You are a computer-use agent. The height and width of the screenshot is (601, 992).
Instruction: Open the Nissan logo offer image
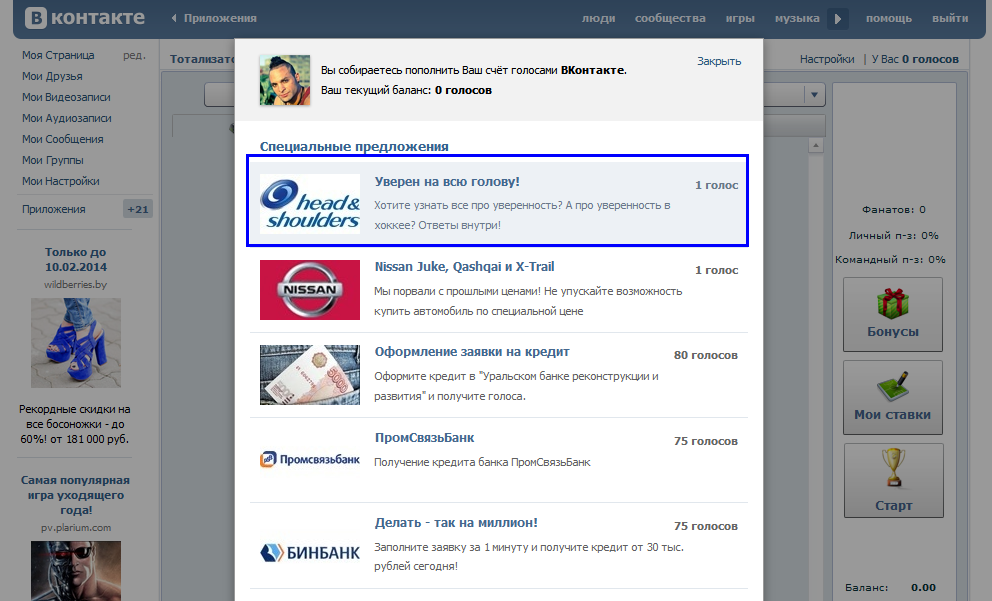pos(310,290)
